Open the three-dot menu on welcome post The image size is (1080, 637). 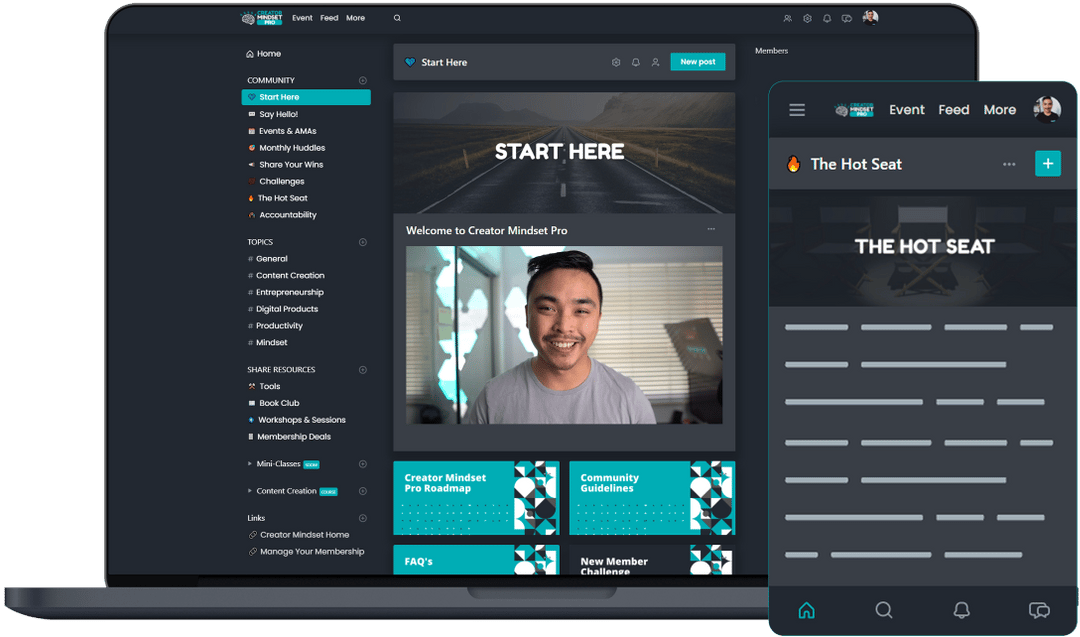711,229
